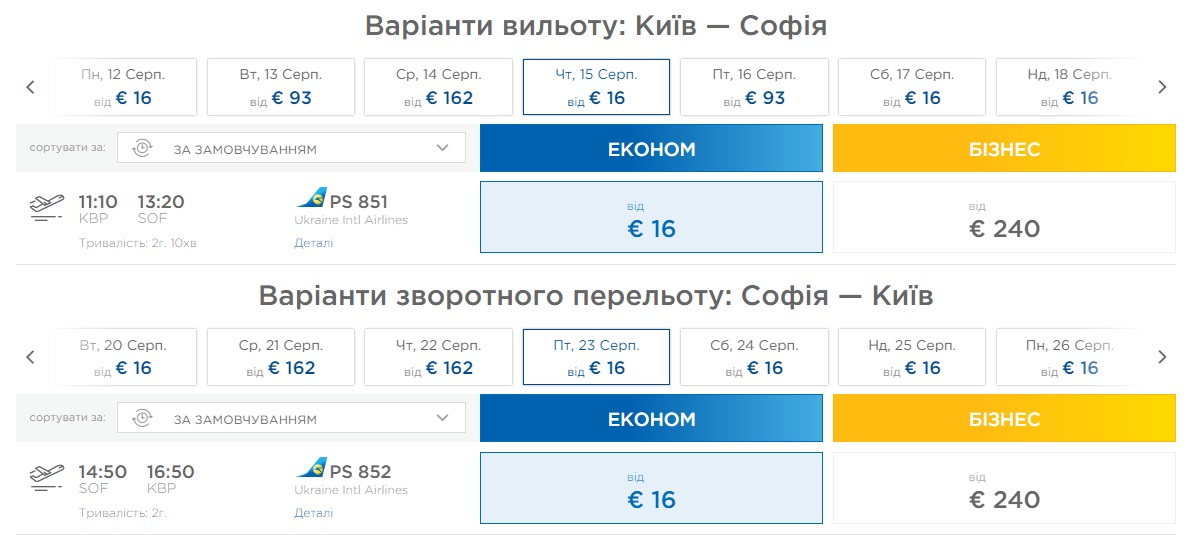1191x537 pixels.
Task: Choose €16 economy fare for PS 852
Action: 651,487
